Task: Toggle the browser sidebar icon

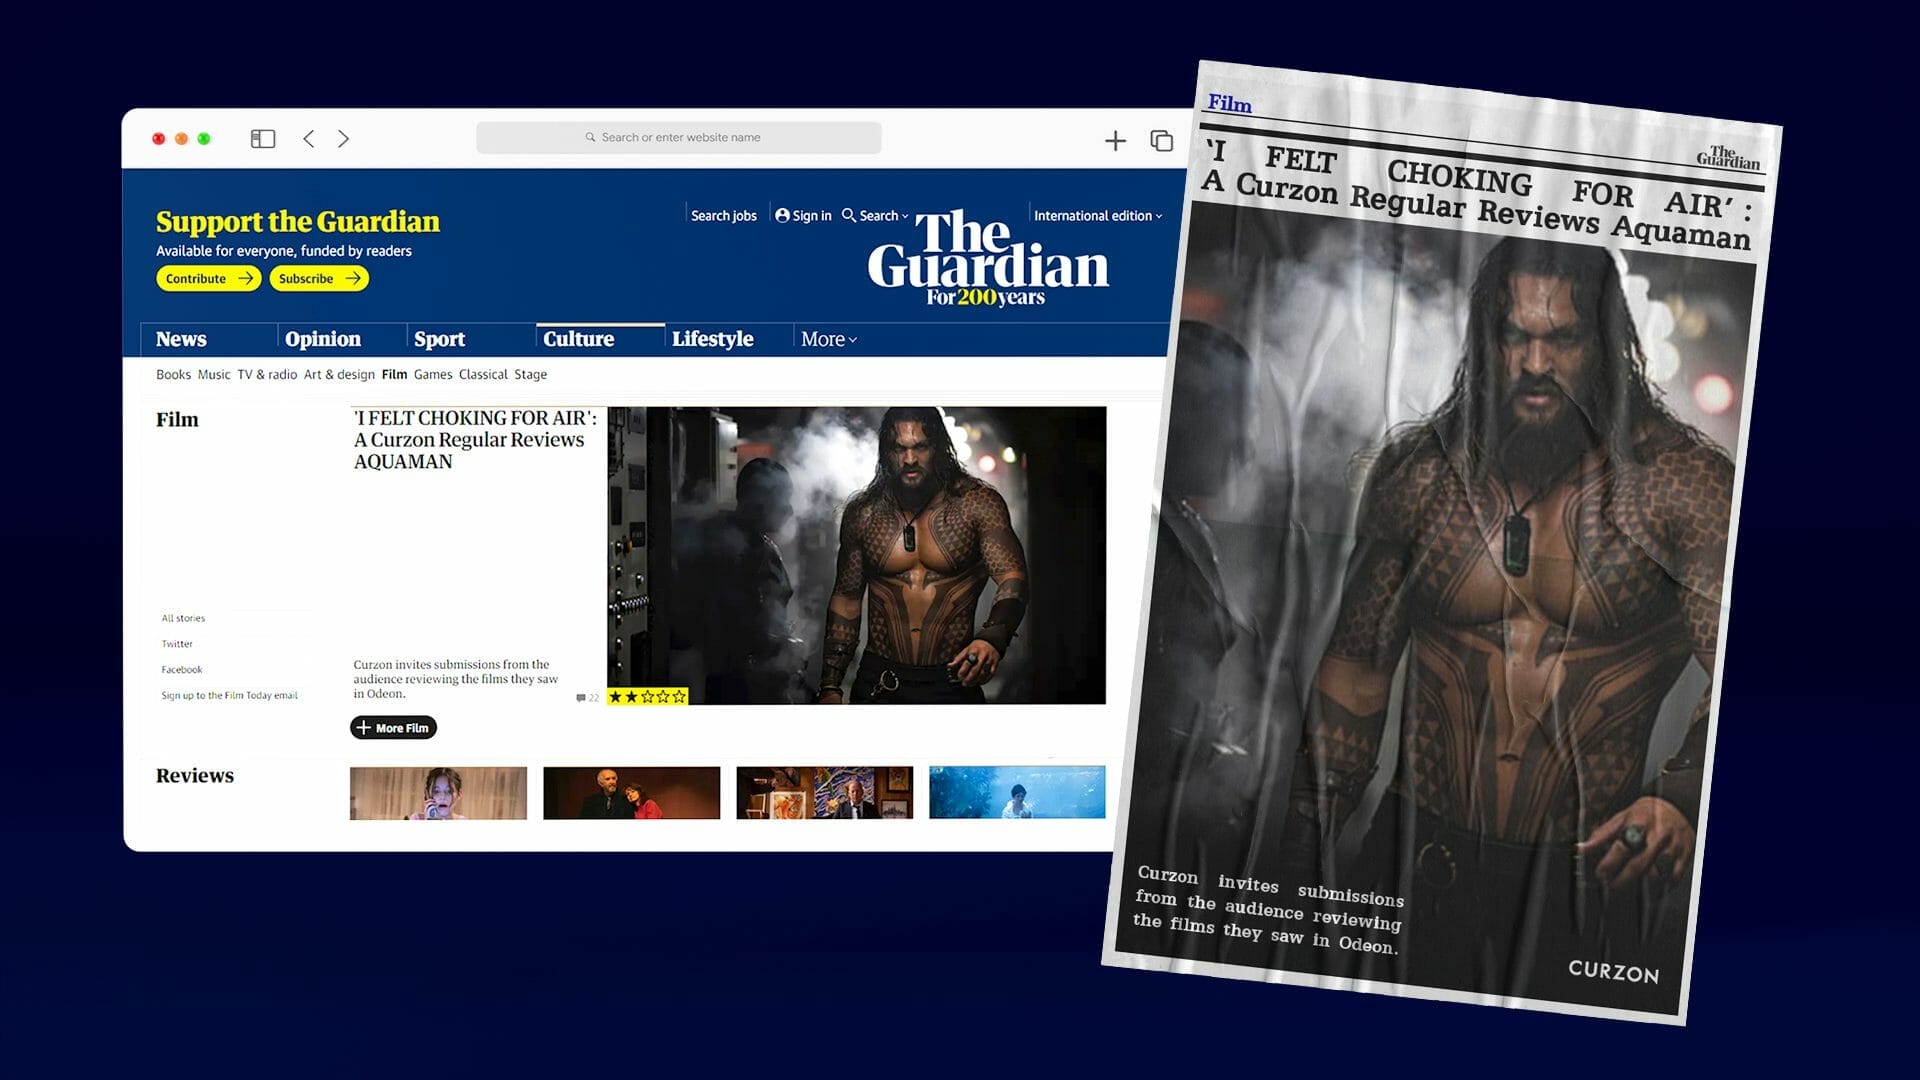Action: 262,139
